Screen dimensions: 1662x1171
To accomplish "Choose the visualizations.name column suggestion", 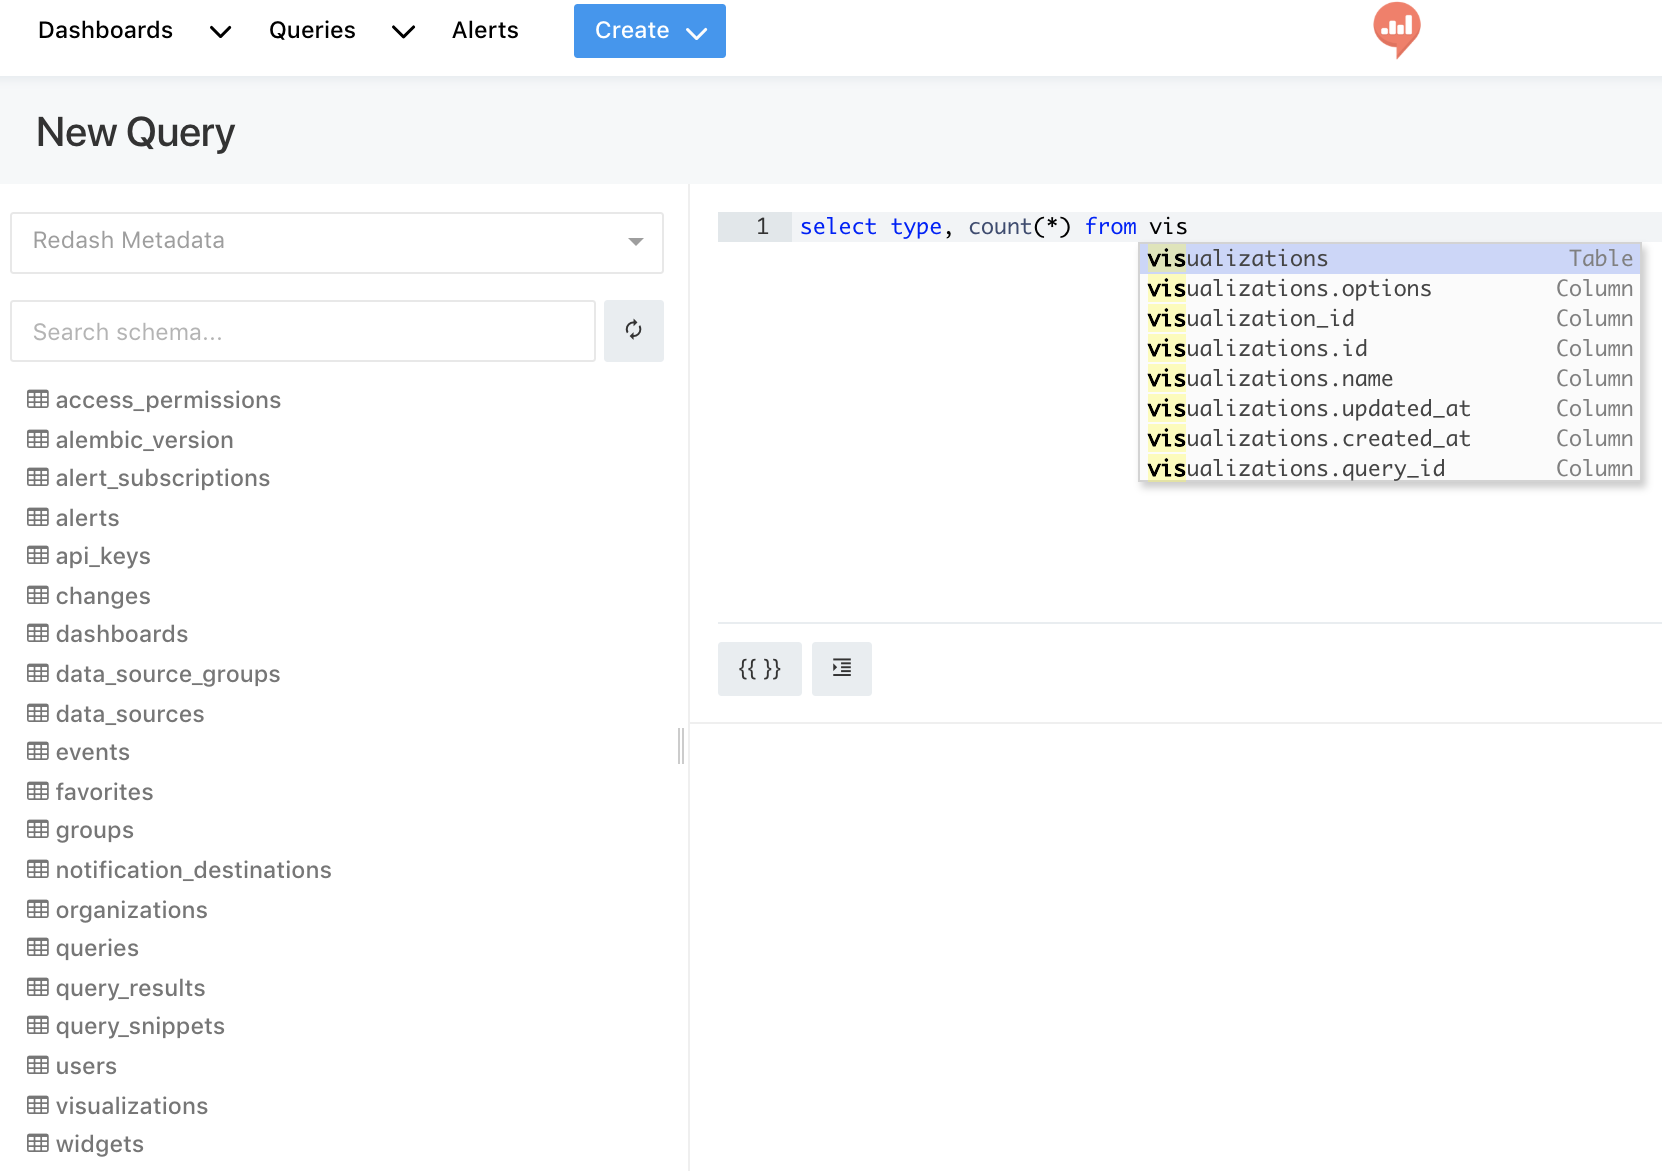I will coord(1390,378).
